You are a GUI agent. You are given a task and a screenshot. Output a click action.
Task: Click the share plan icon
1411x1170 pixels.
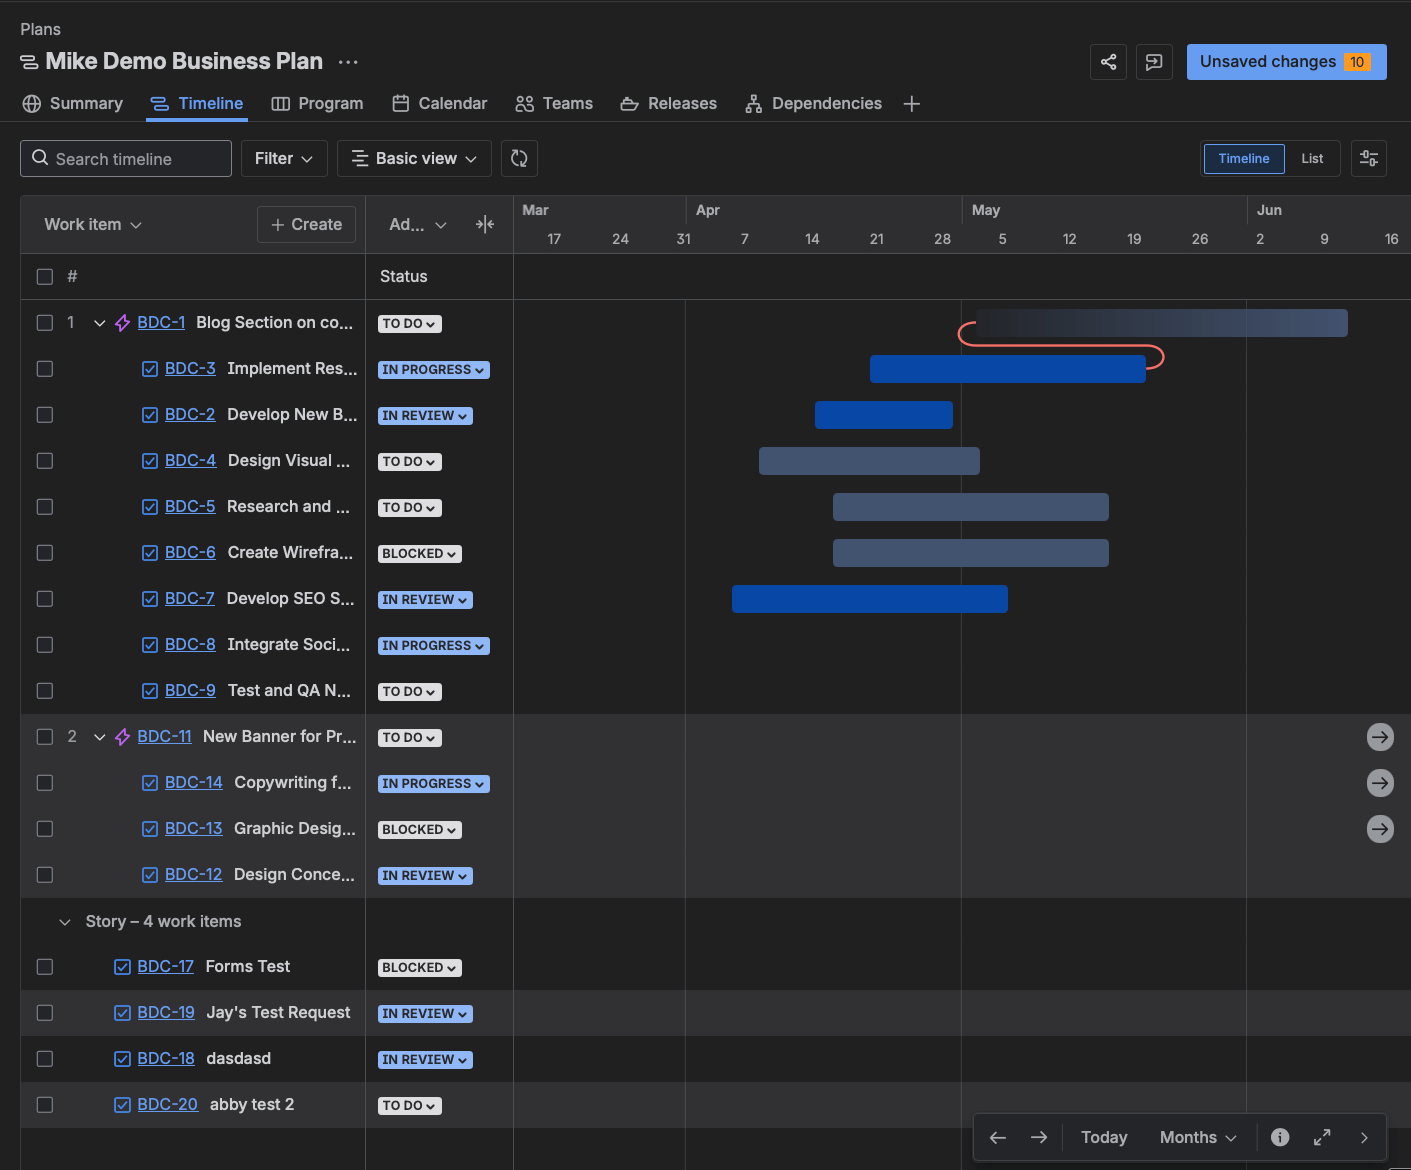pos(1108,62)
